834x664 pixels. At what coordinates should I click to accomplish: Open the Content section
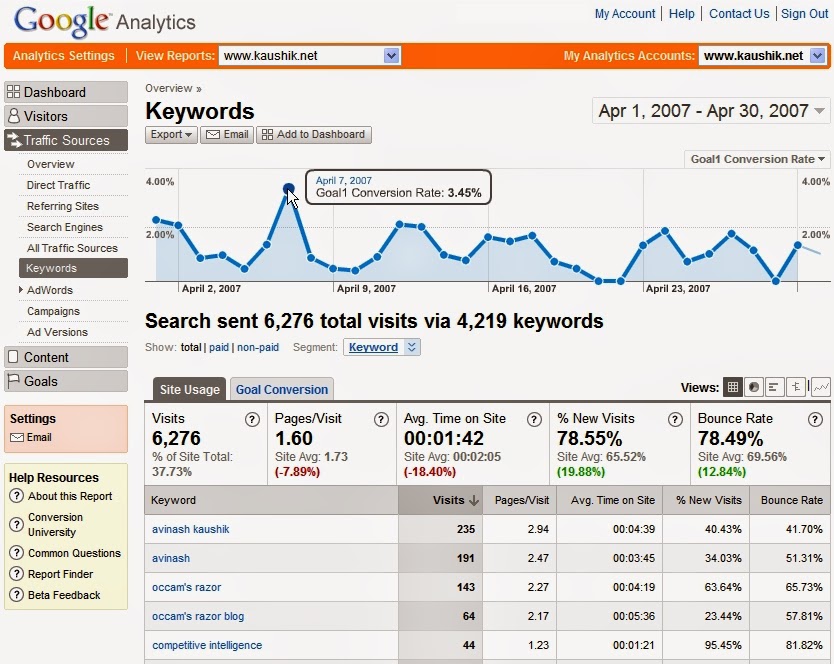pos(66,357)
